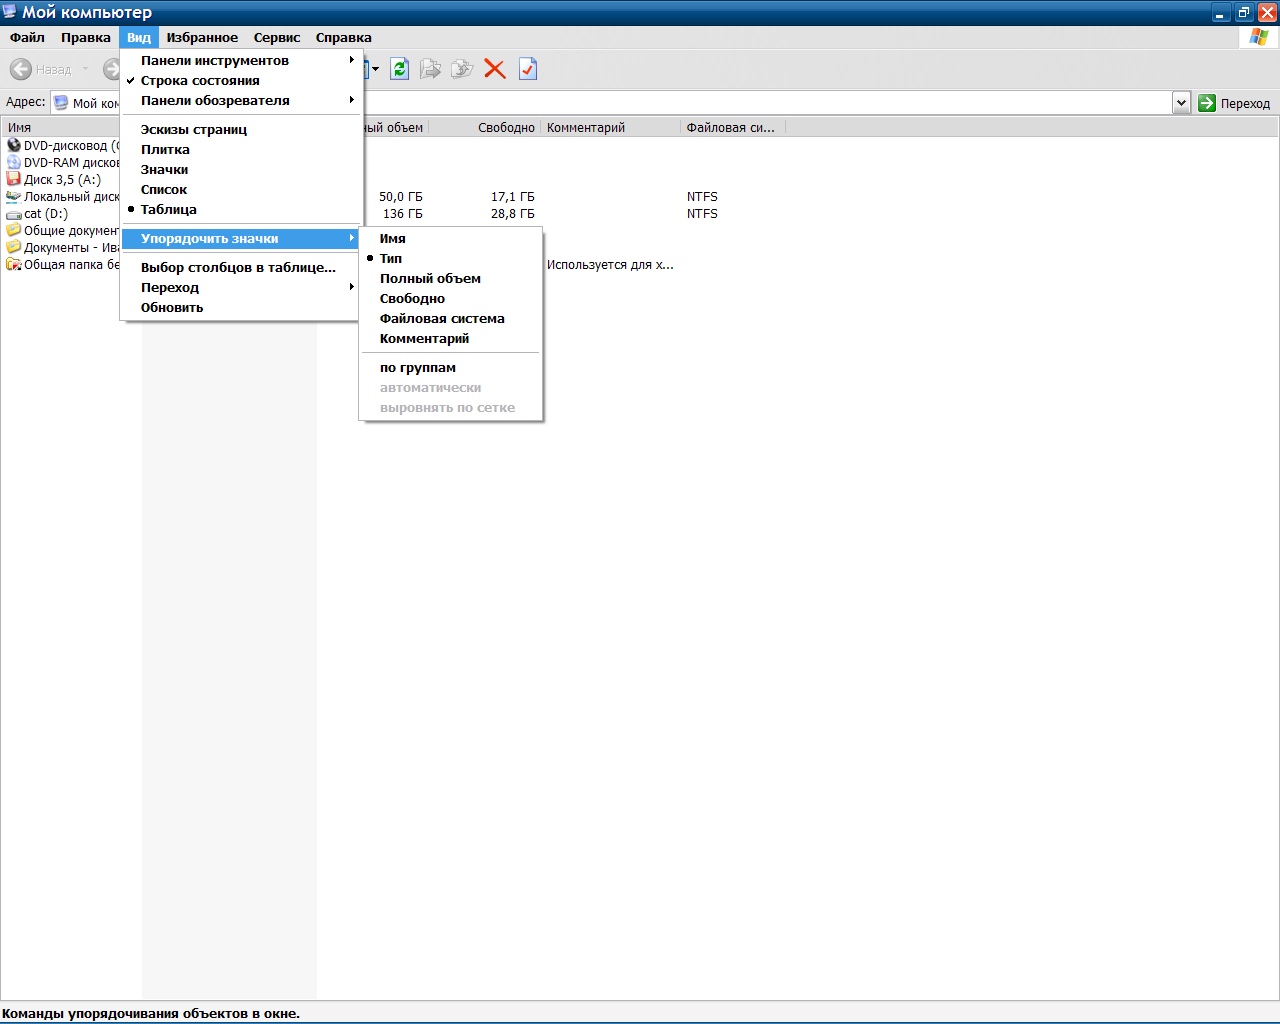
Task: Expand the Переход submenu in Вид menu
Action: [240, 287]
